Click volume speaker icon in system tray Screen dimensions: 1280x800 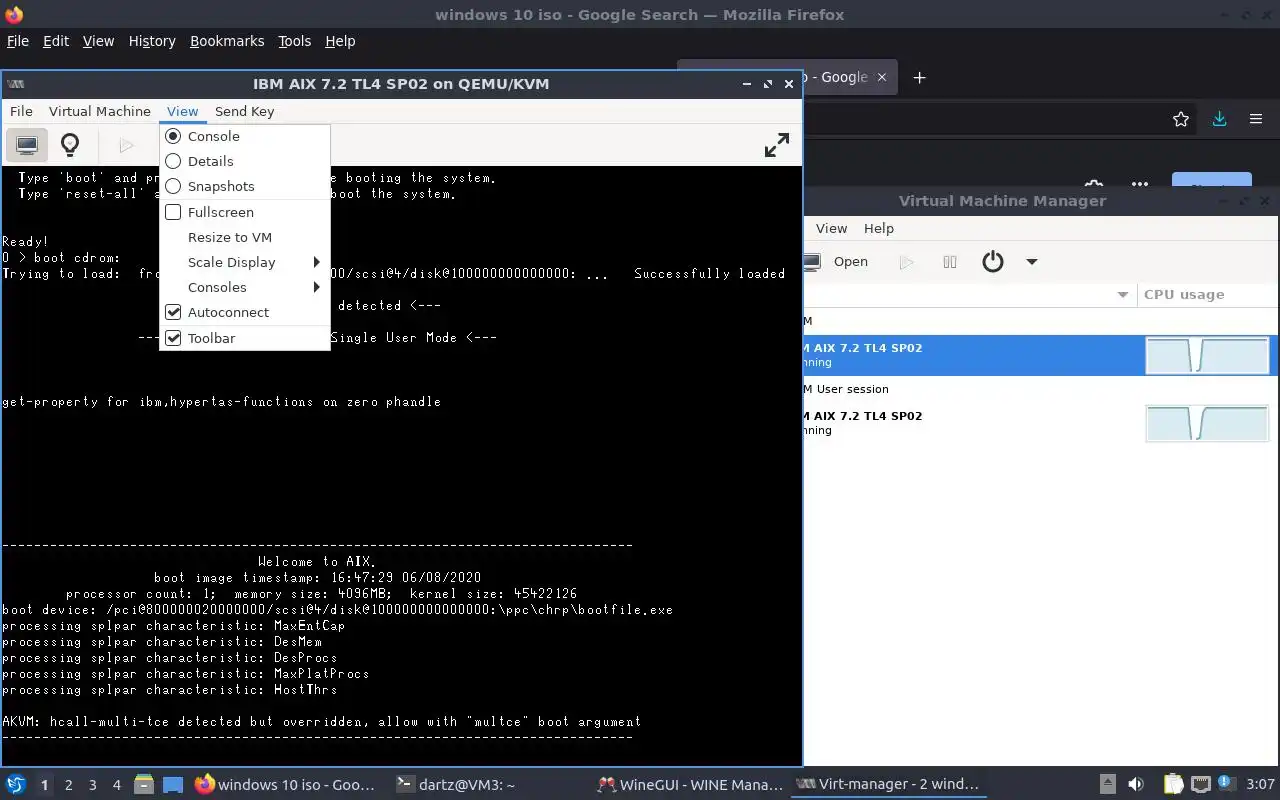(1136, 784)
